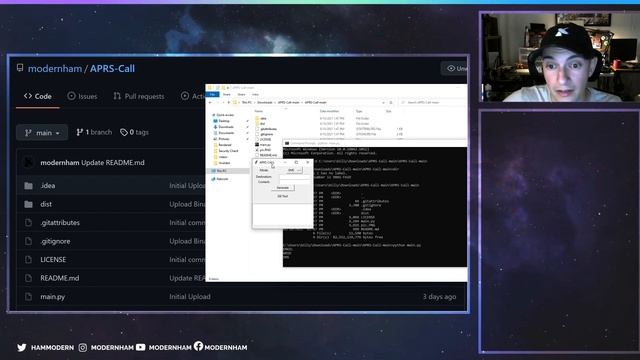640x360 pixels.
Task: Click the commit author avatar for modernham
Action: pyautogui.click(x=29, y=162)
